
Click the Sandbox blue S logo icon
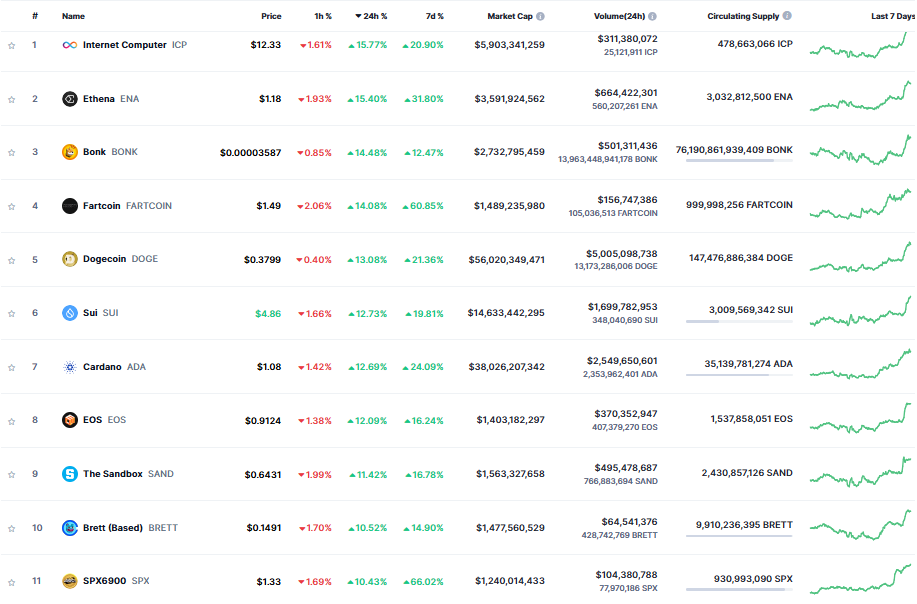[70, 474]
